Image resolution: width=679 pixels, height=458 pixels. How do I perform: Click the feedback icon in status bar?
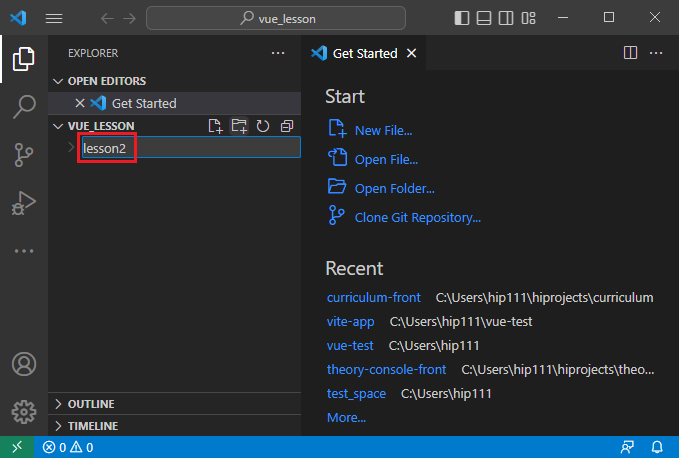627,447
